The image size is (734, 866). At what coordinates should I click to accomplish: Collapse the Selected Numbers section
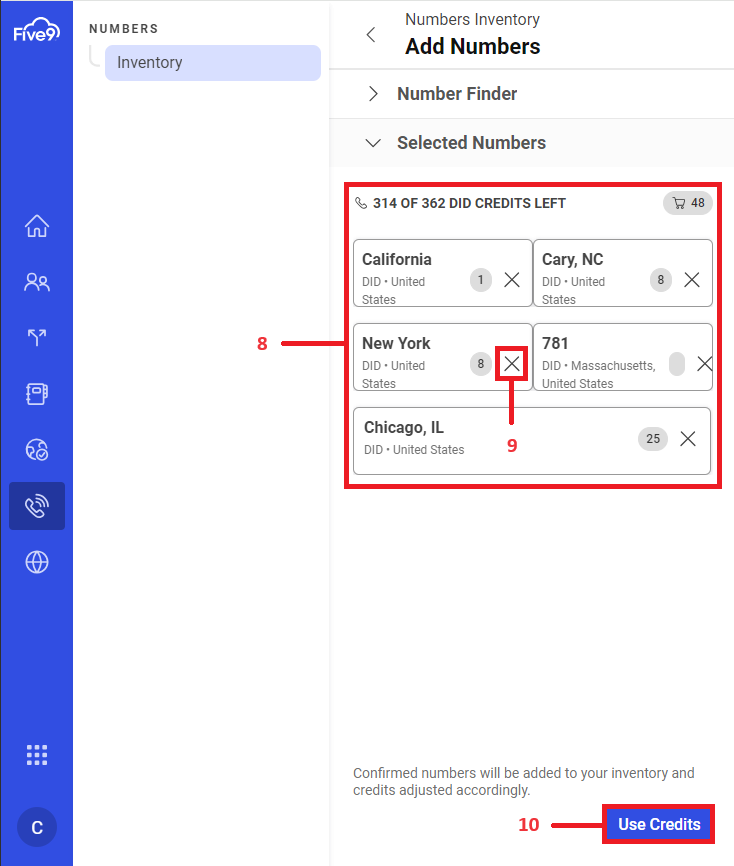pos(373,143)
